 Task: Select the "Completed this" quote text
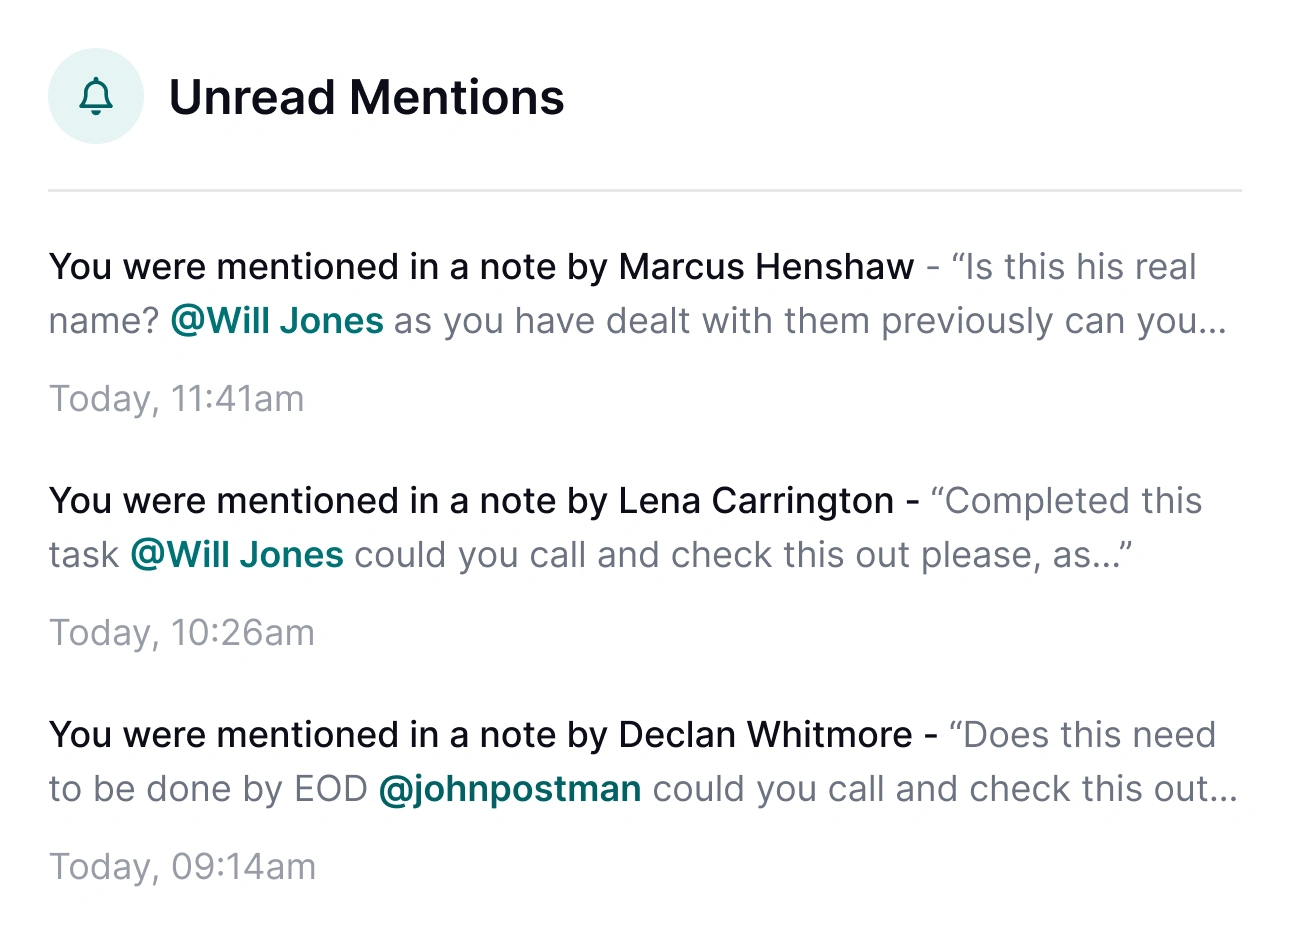pyautogui.click(x=1066, y=501)
